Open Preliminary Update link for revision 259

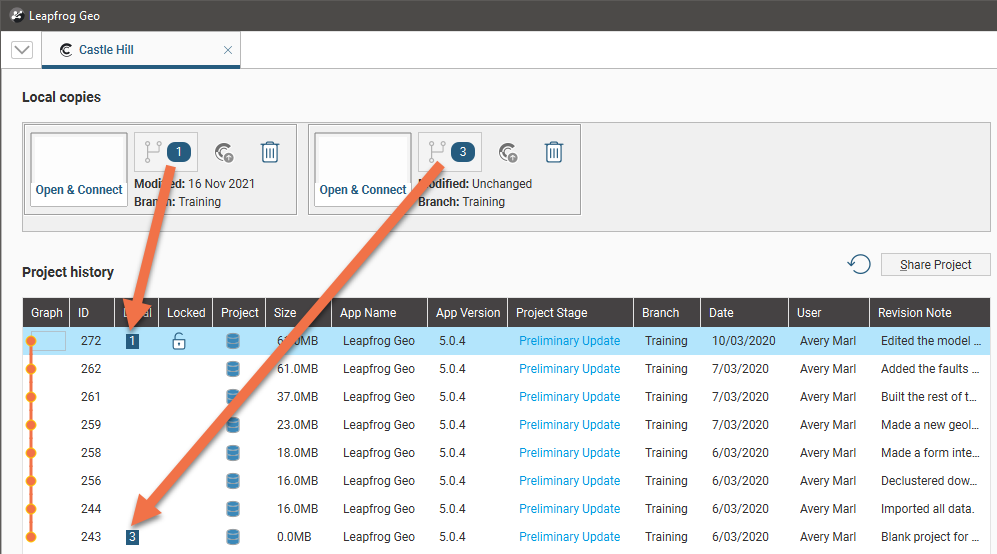click(569, 425)
